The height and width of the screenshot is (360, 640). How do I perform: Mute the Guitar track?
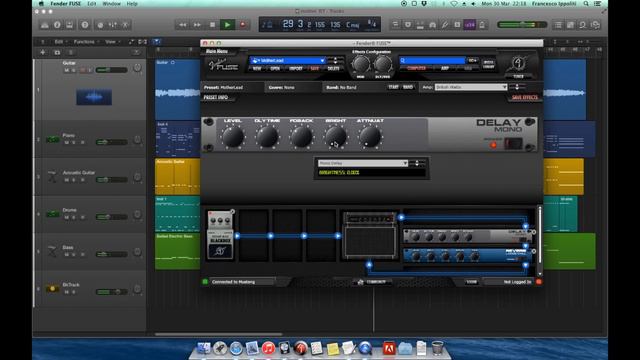coord(67,70)
